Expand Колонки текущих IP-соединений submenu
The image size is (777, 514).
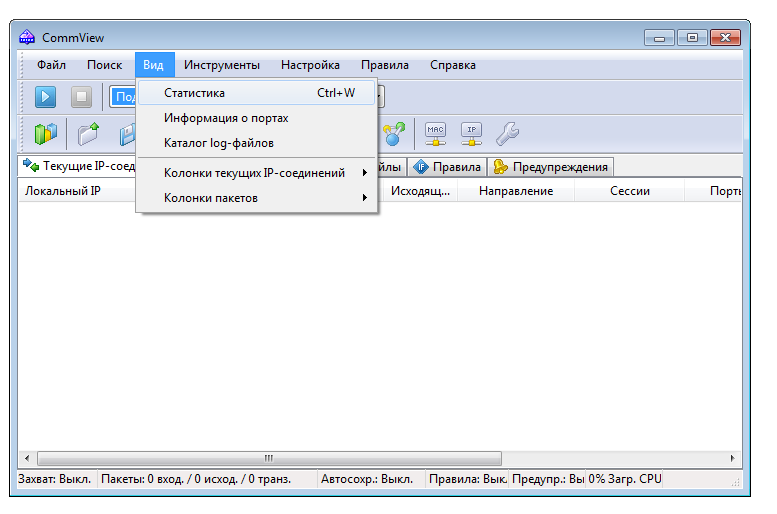(256, 173)
